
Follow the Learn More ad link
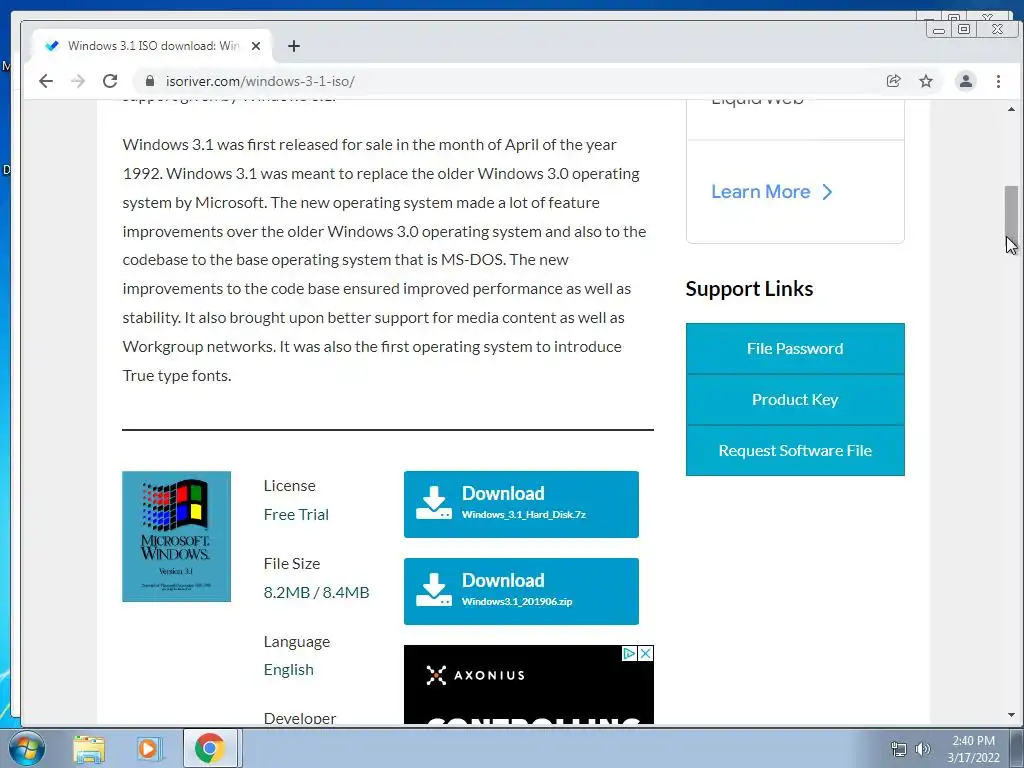click(772, 191)
